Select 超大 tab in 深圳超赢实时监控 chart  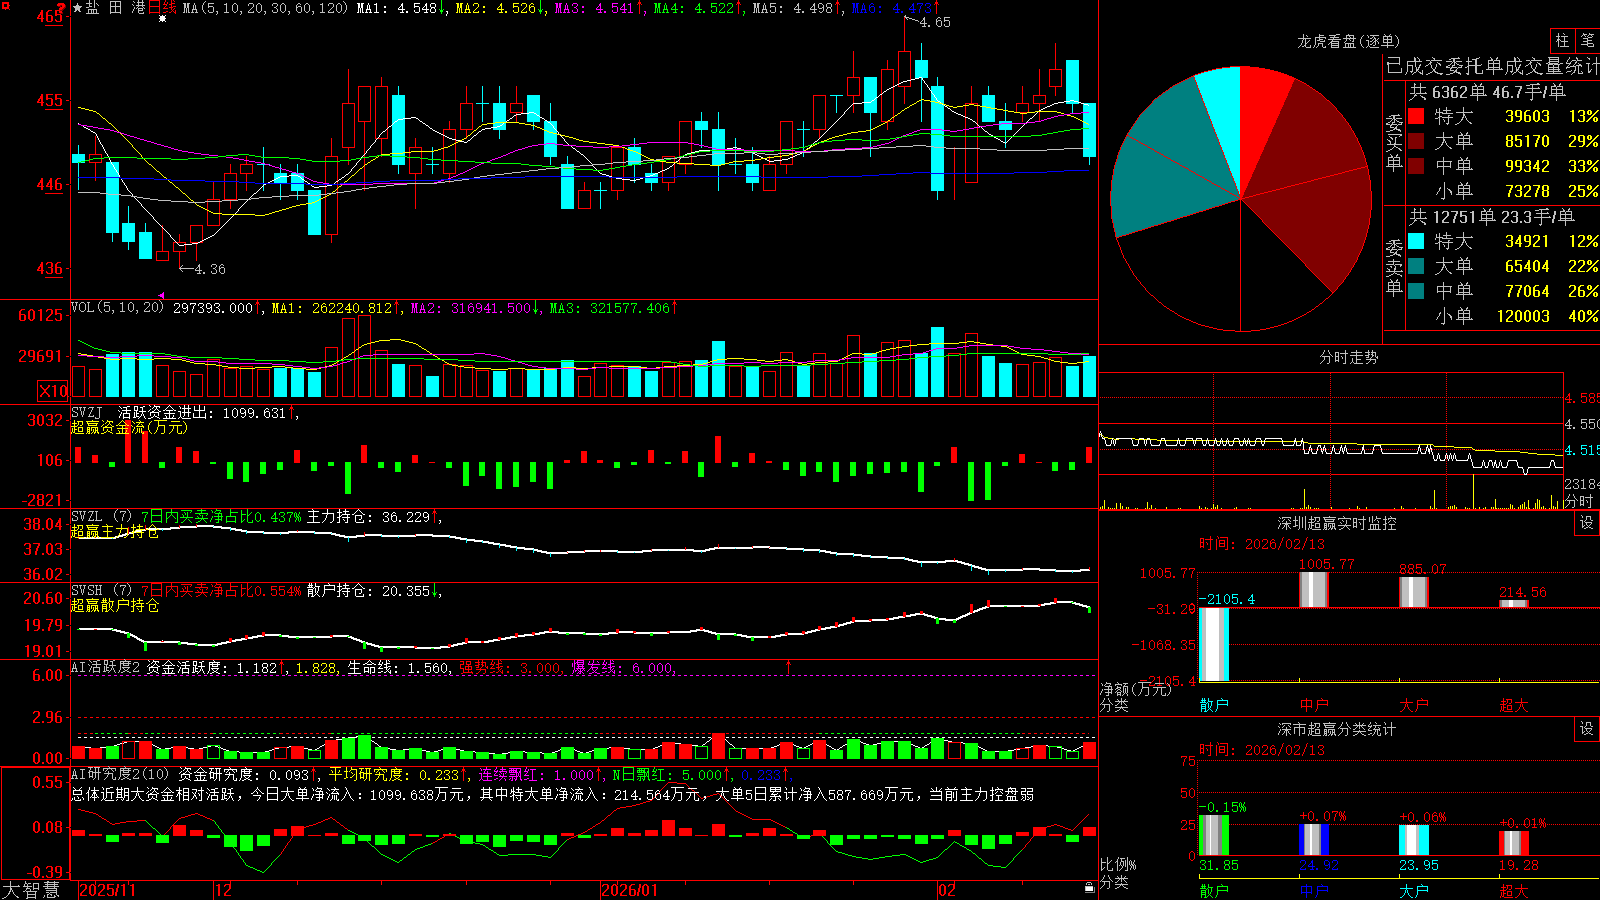point(1514,705)
